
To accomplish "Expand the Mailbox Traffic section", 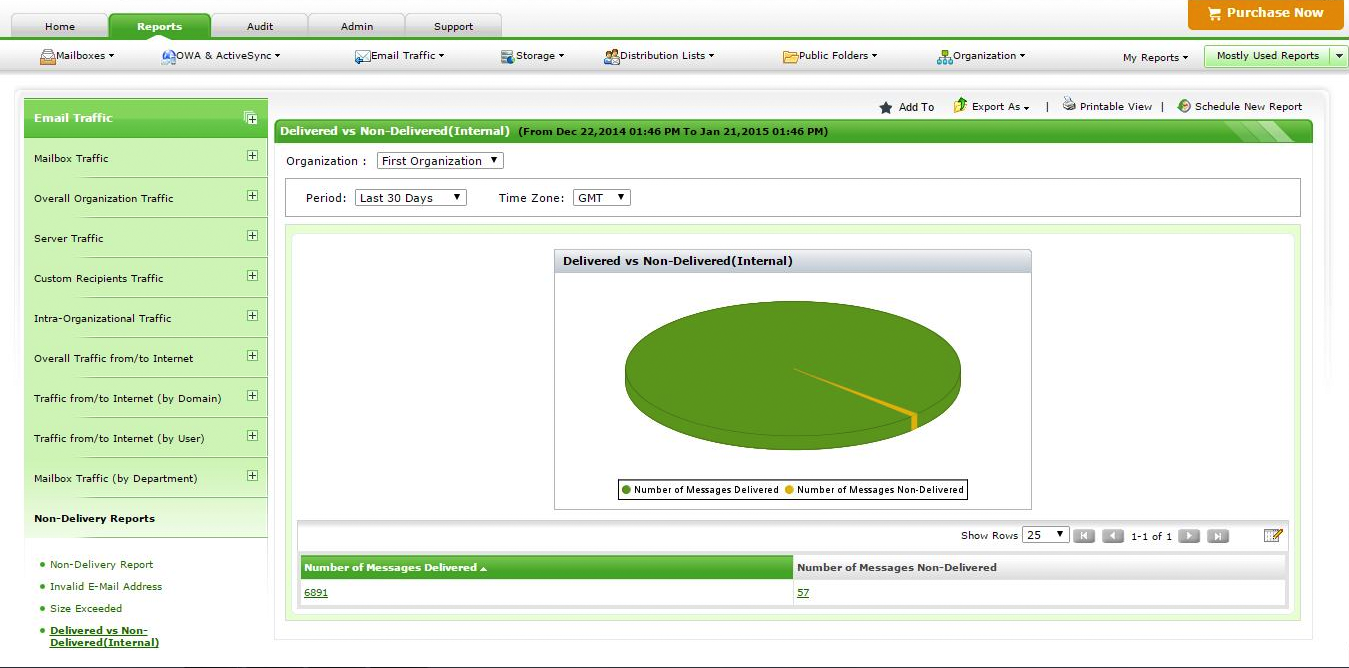I will (252, 156).
